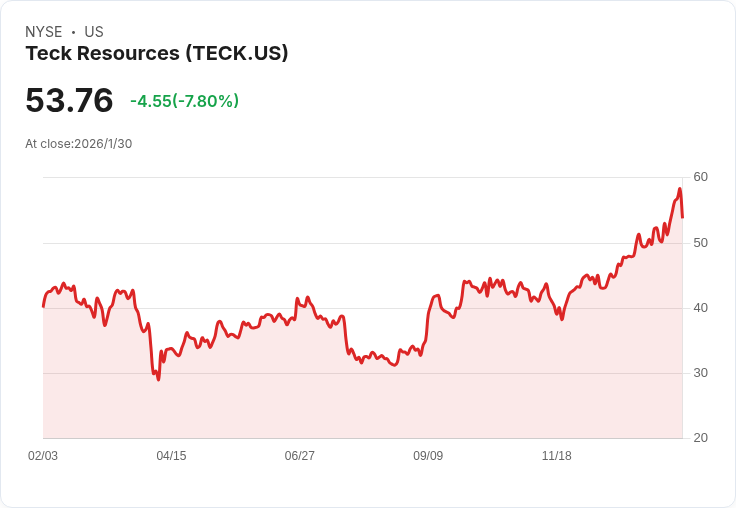The height and width of the screenshot is (508, 736).
Task: Click the US market label
Action: (93, 32)
